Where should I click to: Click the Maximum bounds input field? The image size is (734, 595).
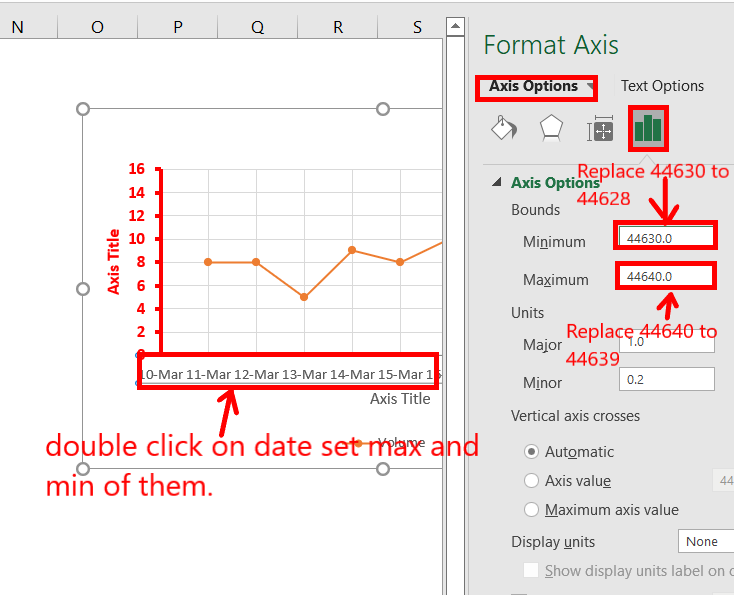click(x=666, y=276)
